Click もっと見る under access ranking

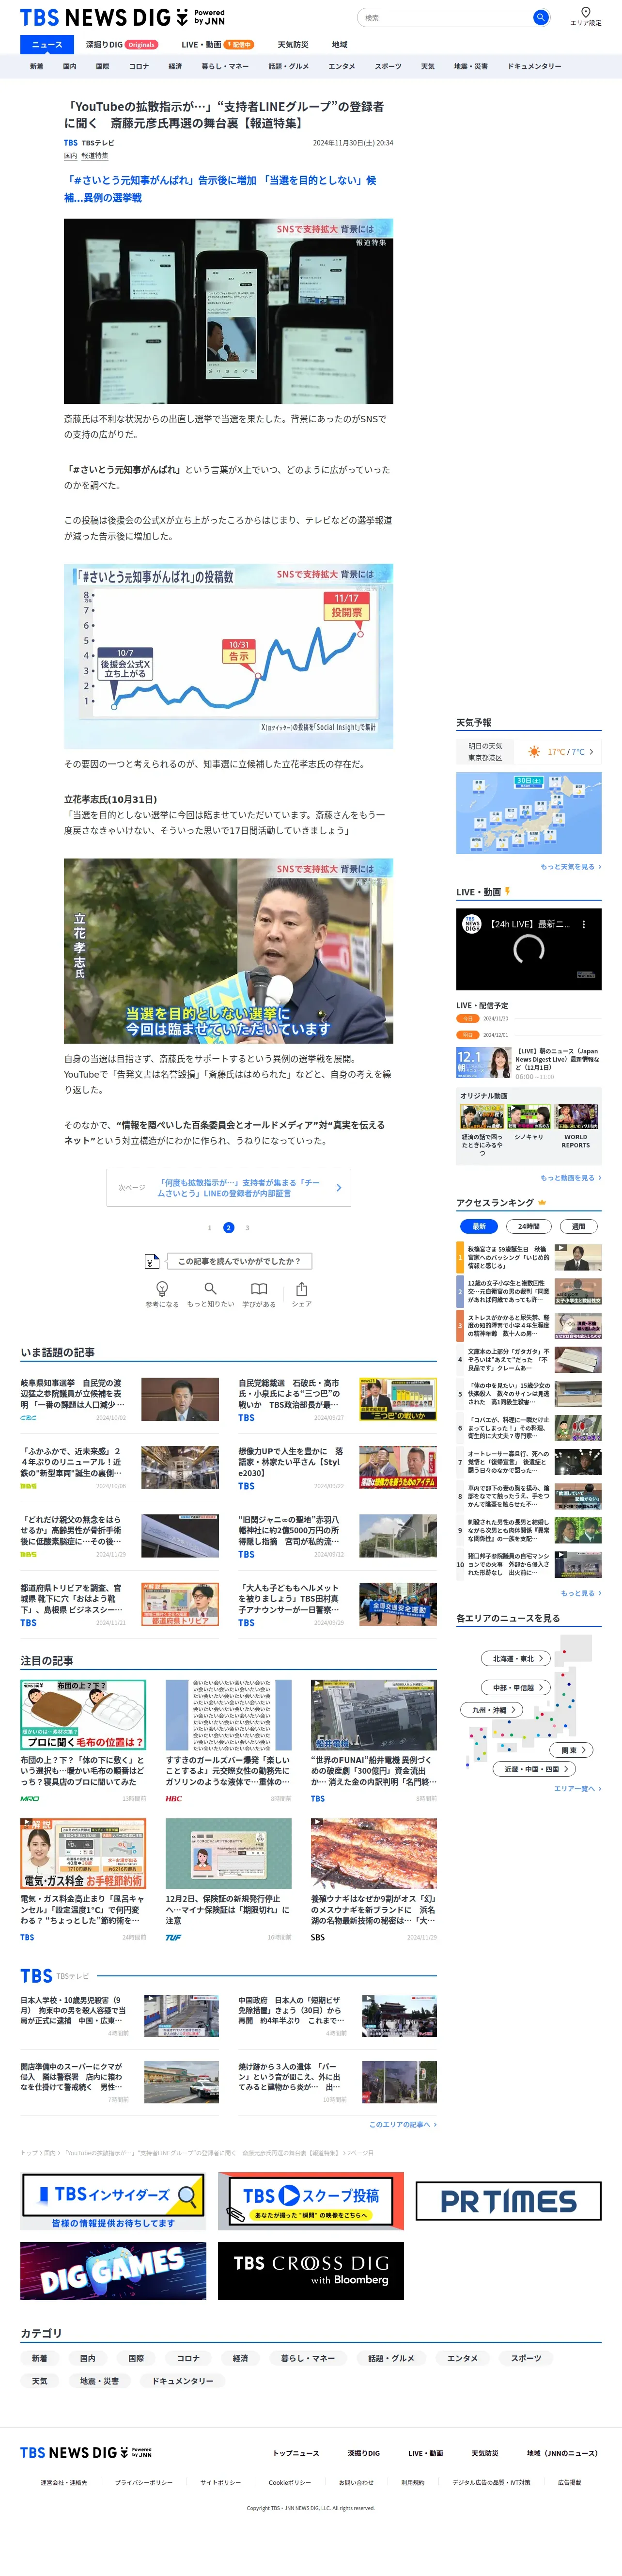tap(581, 1593)
